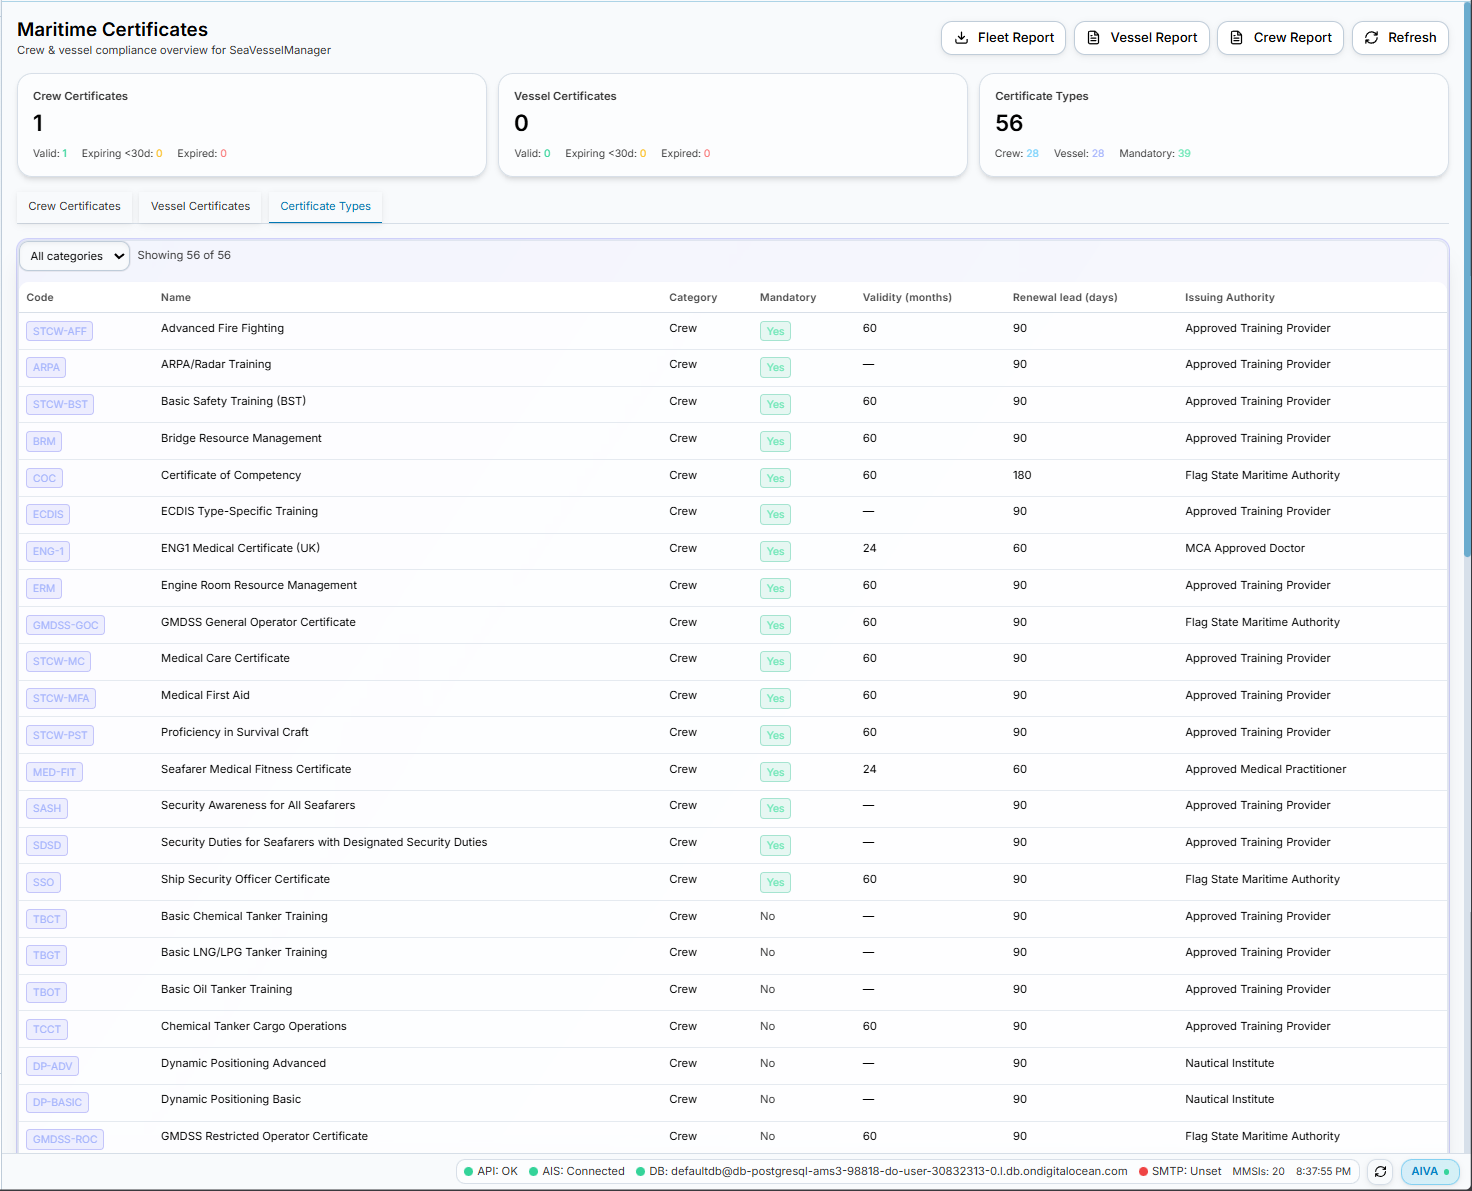This screenshot has width=1472, height=1191.
Task: Switch to the Crew Certificates tab
Action: coord(75,206)
